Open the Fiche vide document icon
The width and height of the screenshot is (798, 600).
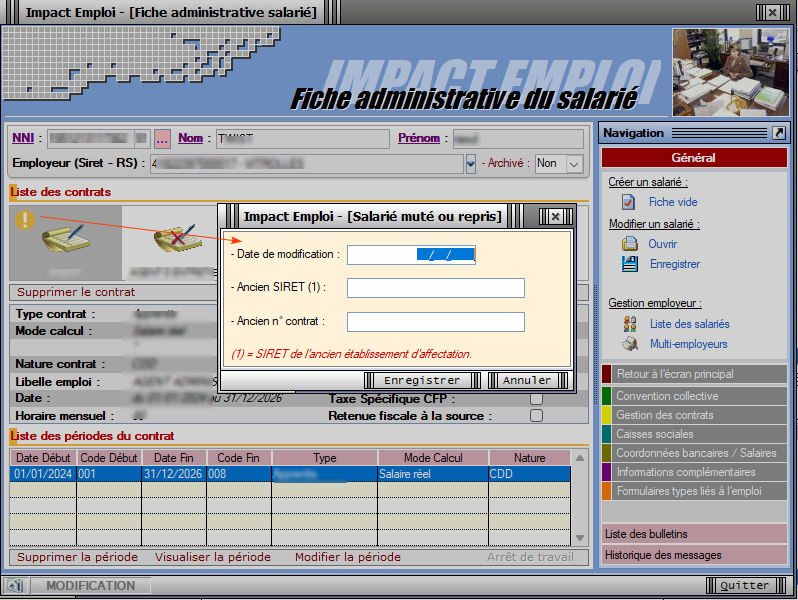tap(629, 202)
